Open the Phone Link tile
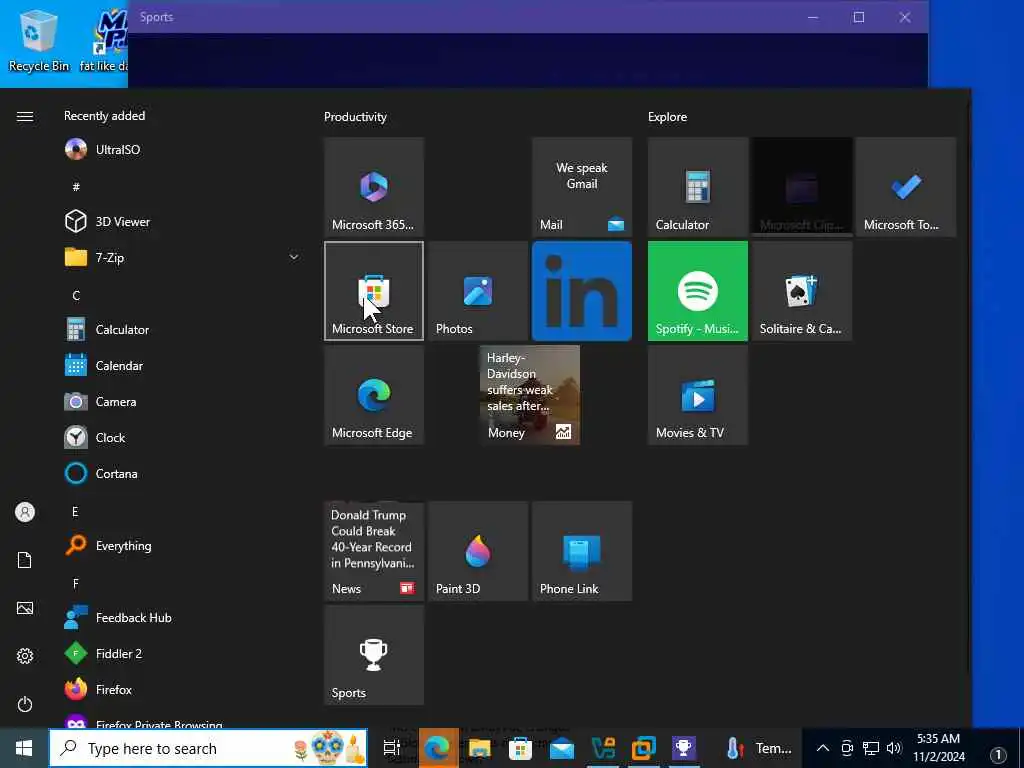This screenshot has height=768, width=1024. 582,551
